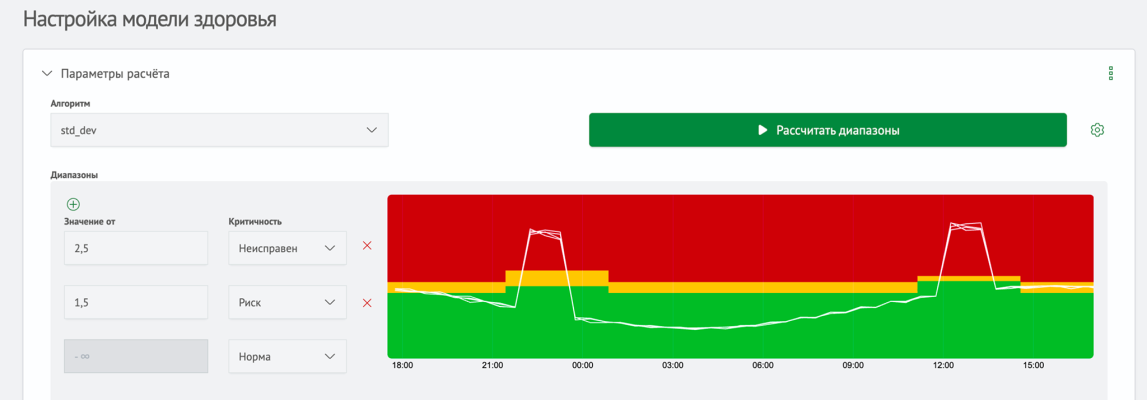
Task: Click the 15:00 time axis label
Action: pos(1033,365)
